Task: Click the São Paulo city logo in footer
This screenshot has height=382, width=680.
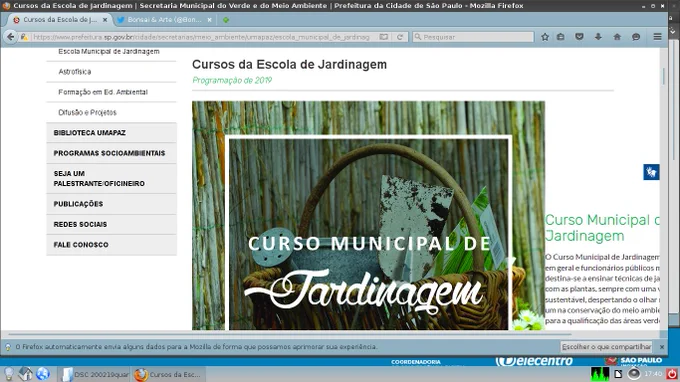Action: [634, 361]
